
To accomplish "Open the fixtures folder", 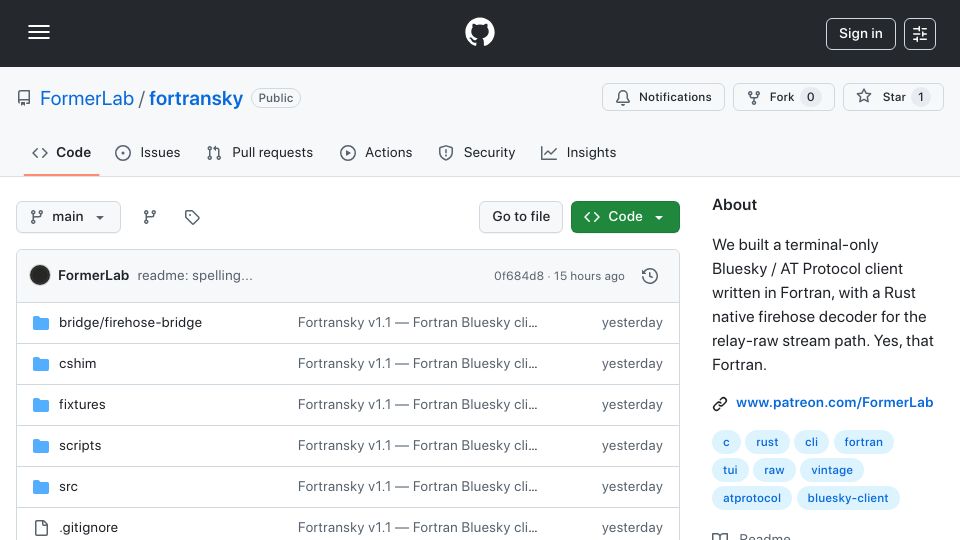I will [82, 405].
